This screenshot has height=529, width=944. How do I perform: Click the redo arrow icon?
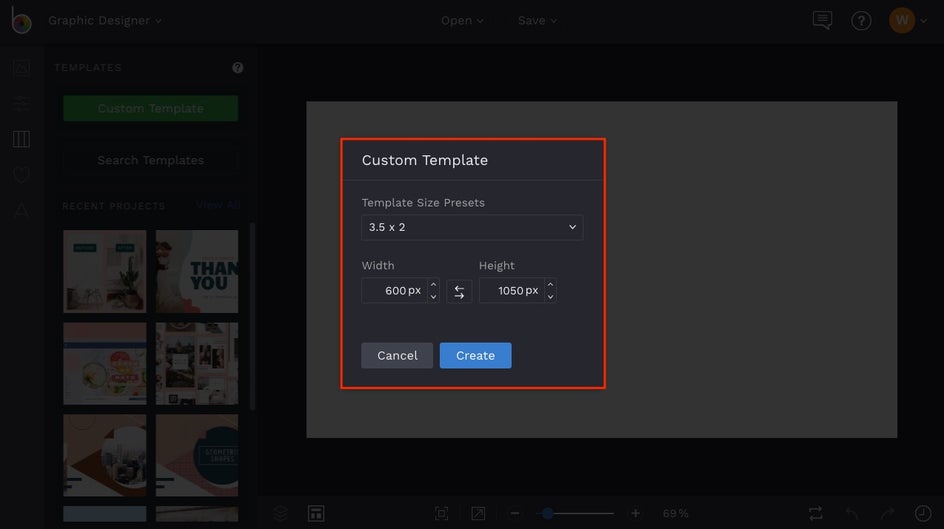pos(887,513)
